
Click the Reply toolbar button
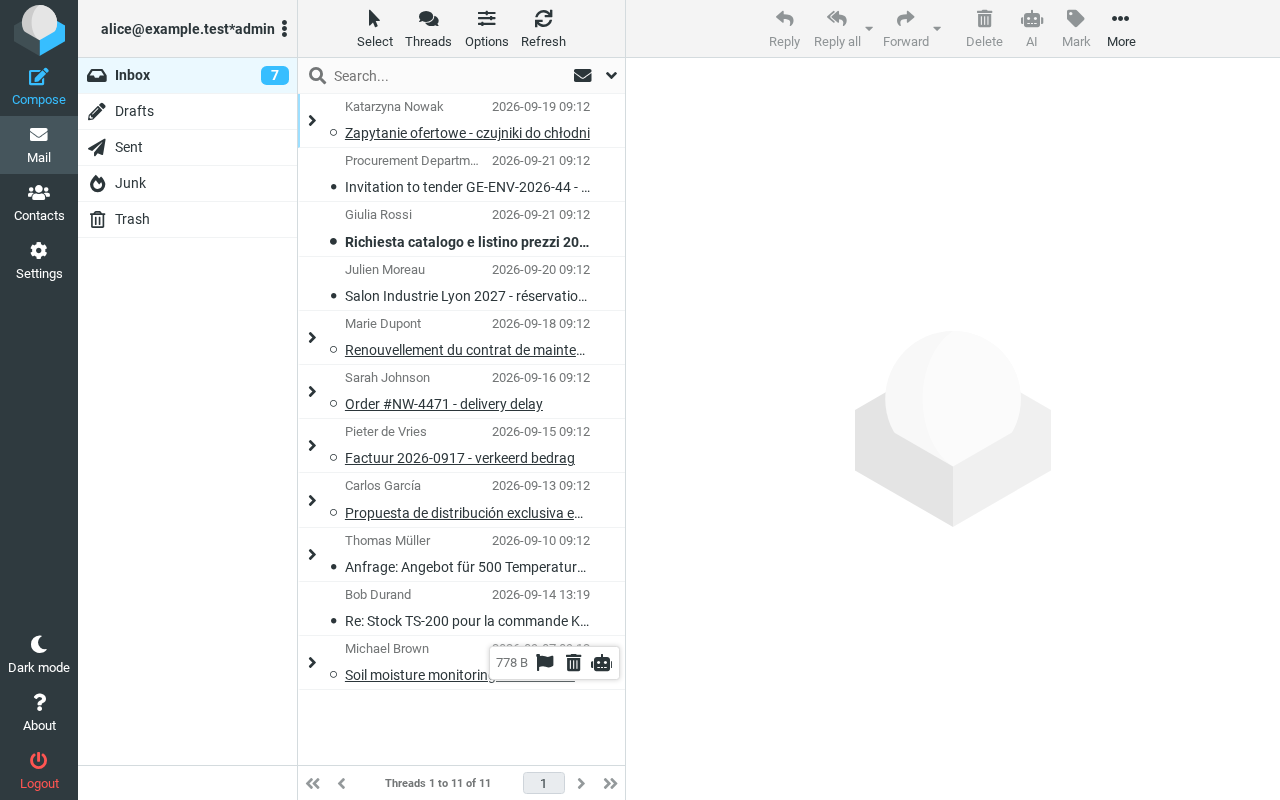[784, 29]
